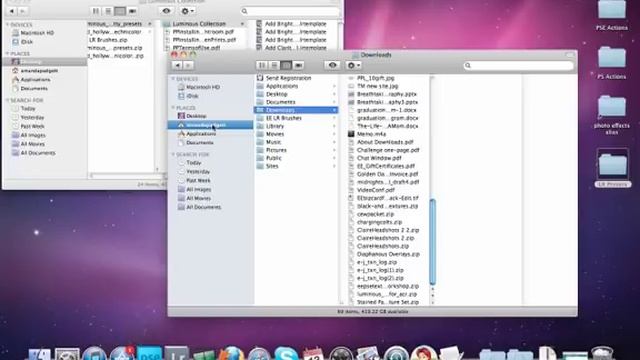640x360 pixels.
Task: Collapse DEVICES section in Downloads window sidebar
Action: pos(173,79)
